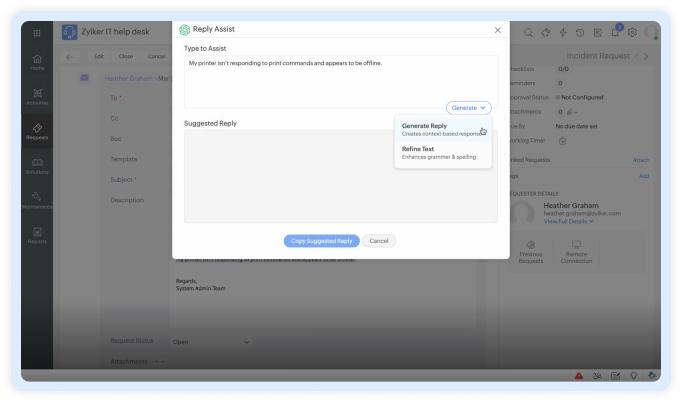Click the mail envelope icon beside Heather Graham
This screenshot has height=402, width=682.
point(84,78)
